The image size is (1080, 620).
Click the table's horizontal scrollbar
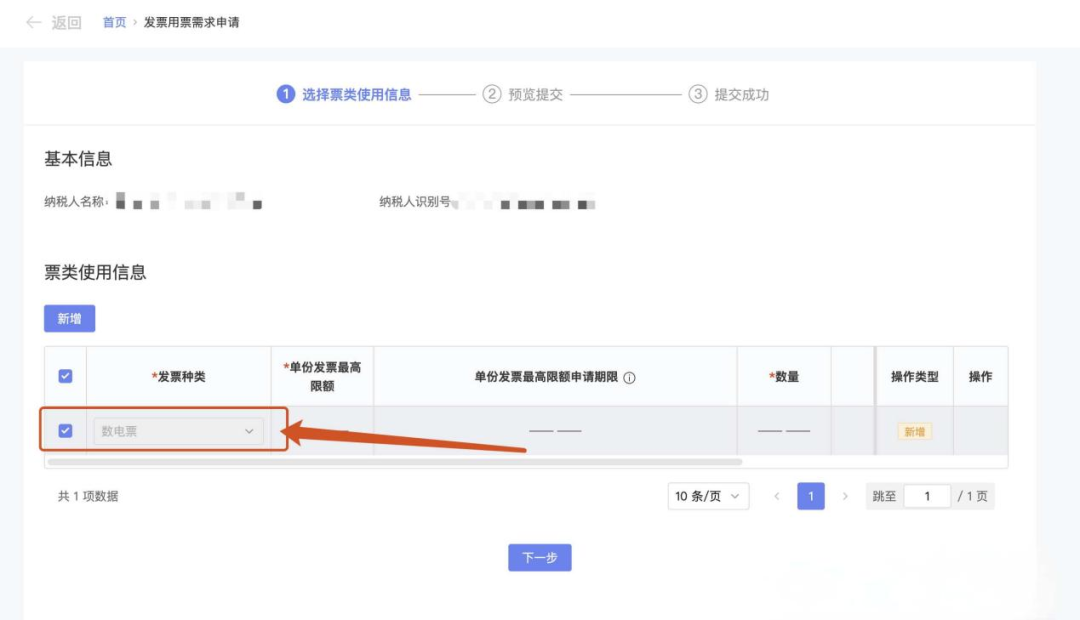(395, 462)
